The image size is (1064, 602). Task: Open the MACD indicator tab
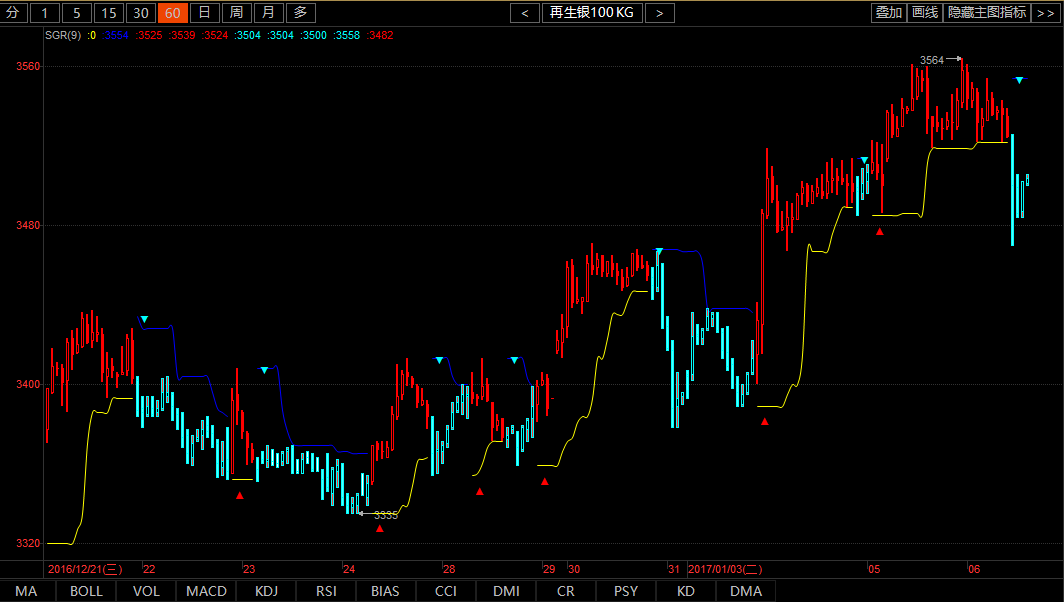(x=206, y=591)
